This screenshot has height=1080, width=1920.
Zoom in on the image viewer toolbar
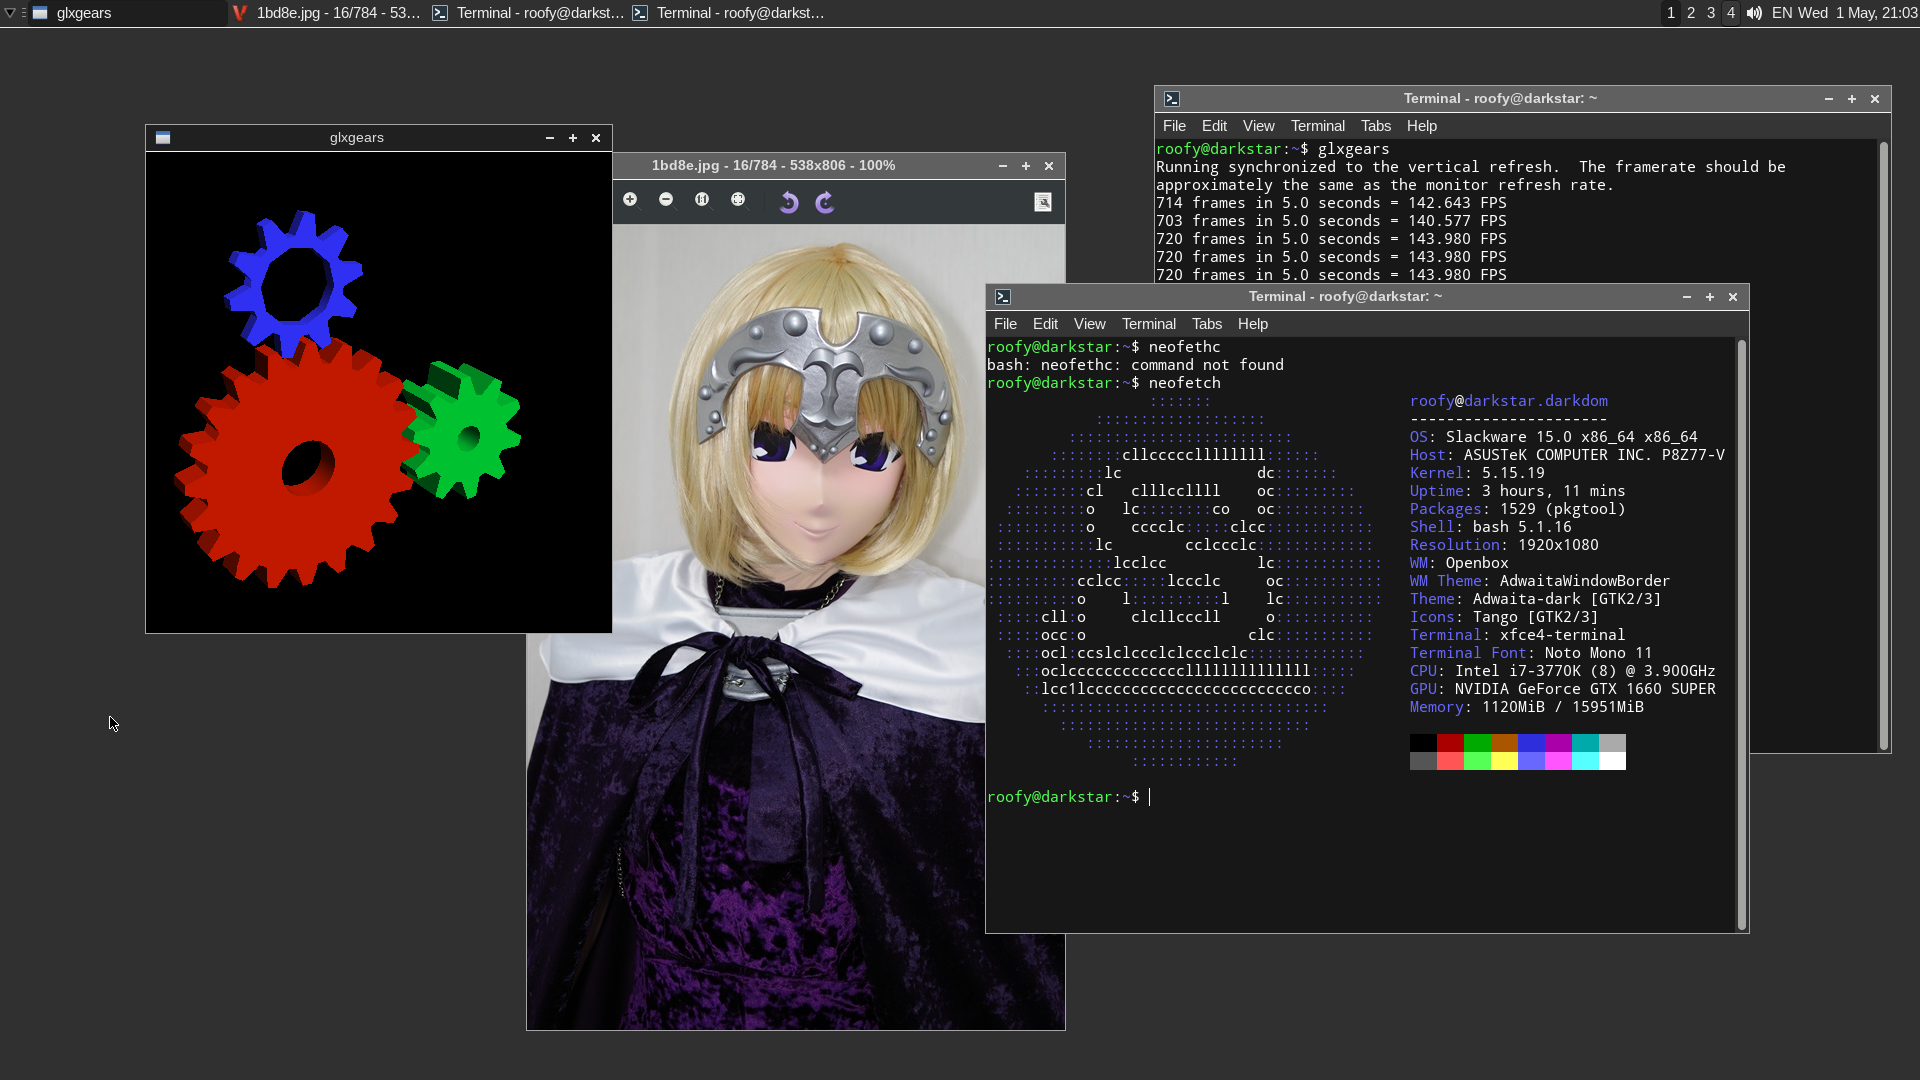pos(630,200)
